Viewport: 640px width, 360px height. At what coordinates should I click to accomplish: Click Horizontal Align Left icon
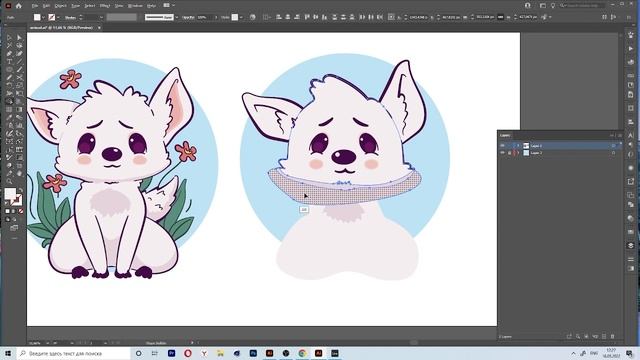[x=279, y=17]
